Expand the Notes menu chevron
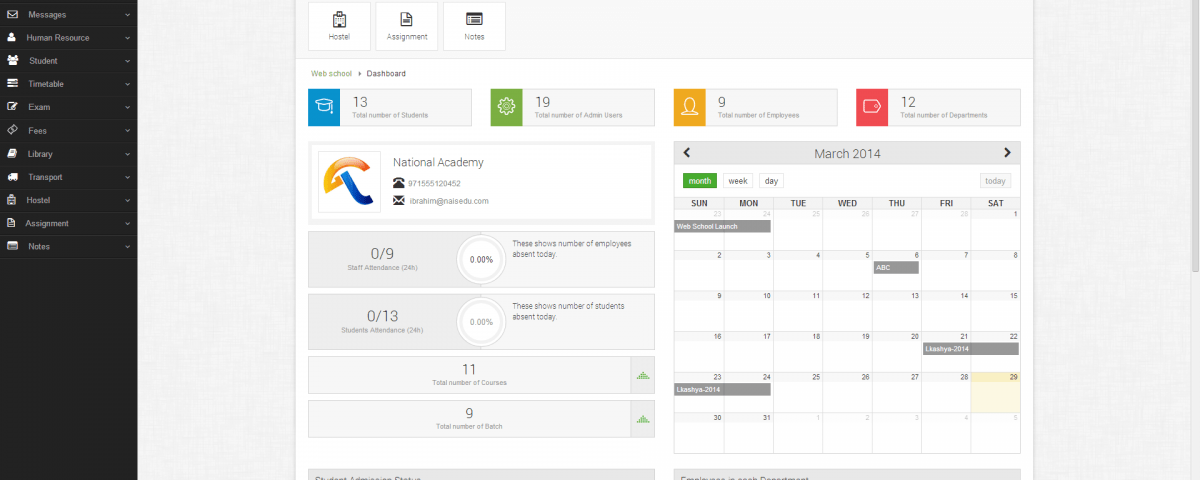The height and width of the screenshot is (480, 1200). pyautogui.click(x=127, y=246)
